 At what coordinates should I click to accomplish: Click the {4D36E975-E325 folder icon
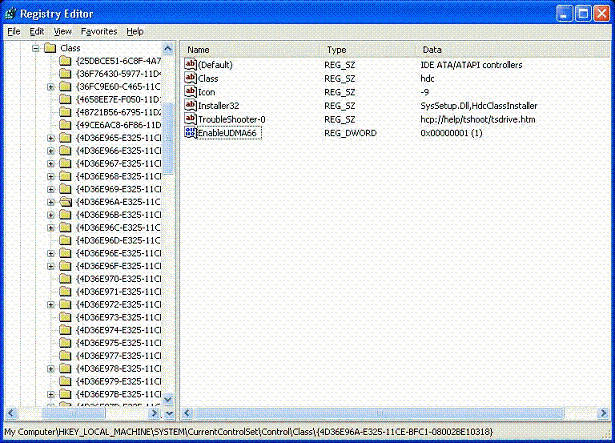tap(65, 343)
